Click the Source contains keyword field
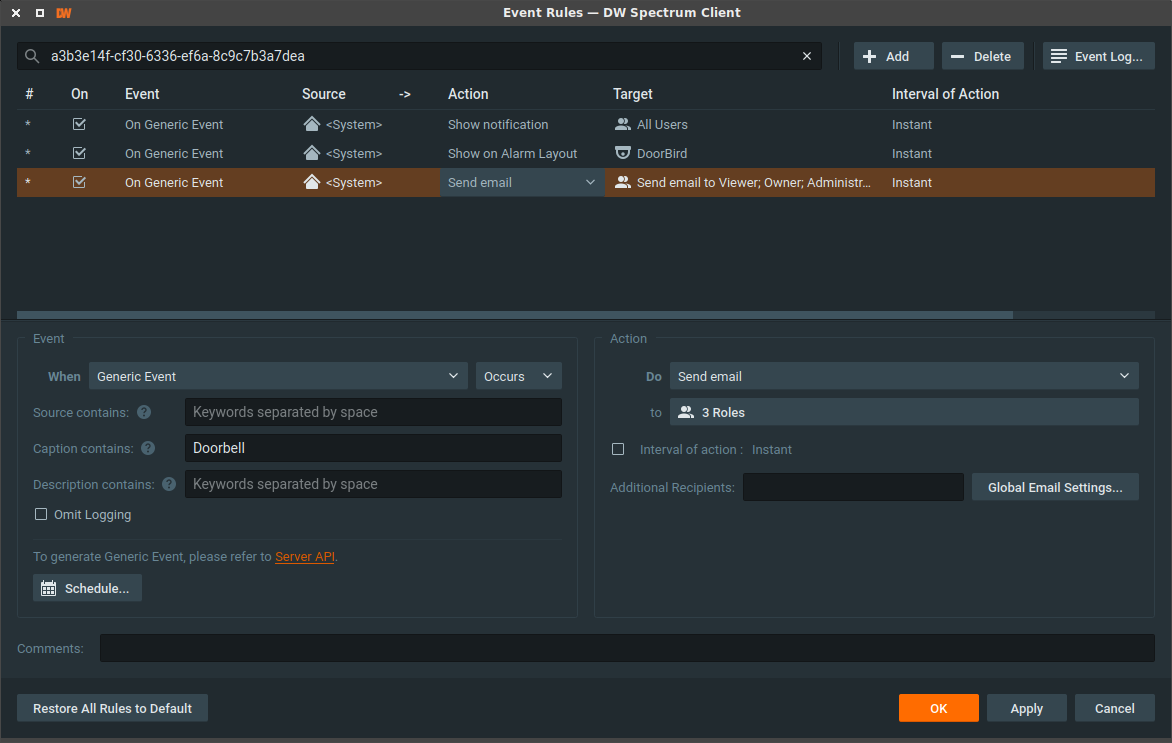Image resolution: width=1172 pixels, height=743 pixels. click(374, 412)
